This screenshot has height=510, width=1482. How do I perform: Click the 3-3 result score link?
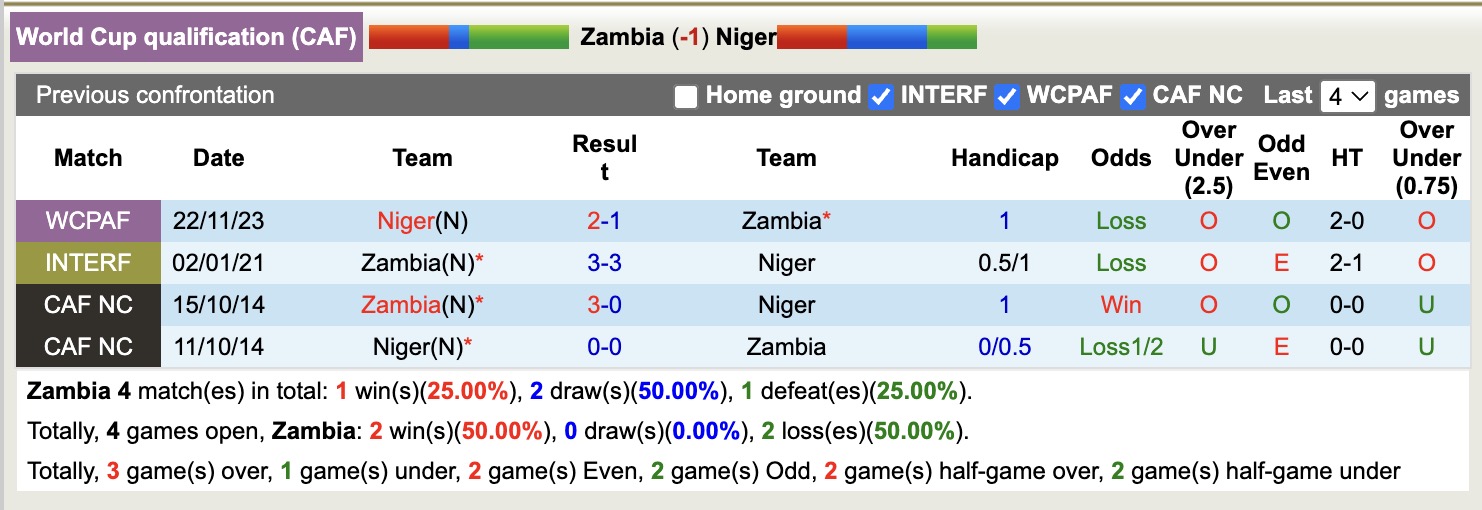(604, 263)
